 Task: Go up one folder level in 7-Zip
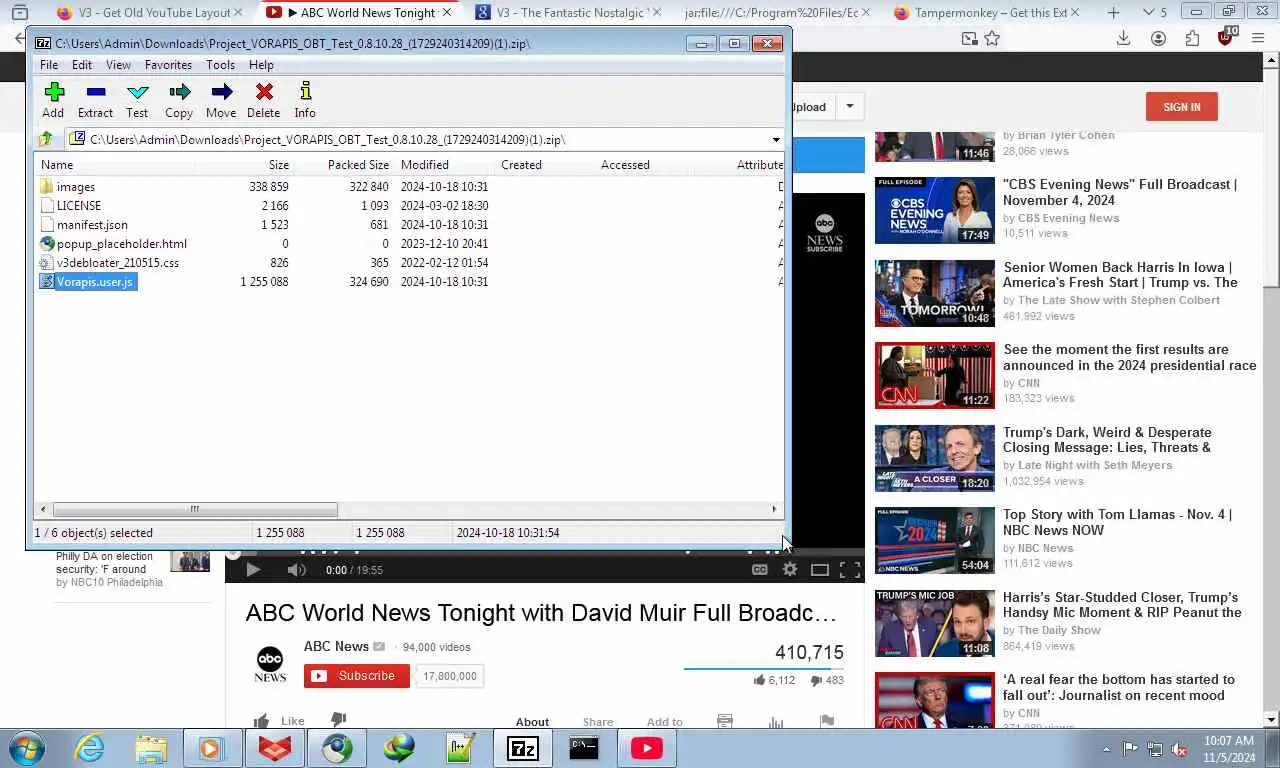point(45,140)
